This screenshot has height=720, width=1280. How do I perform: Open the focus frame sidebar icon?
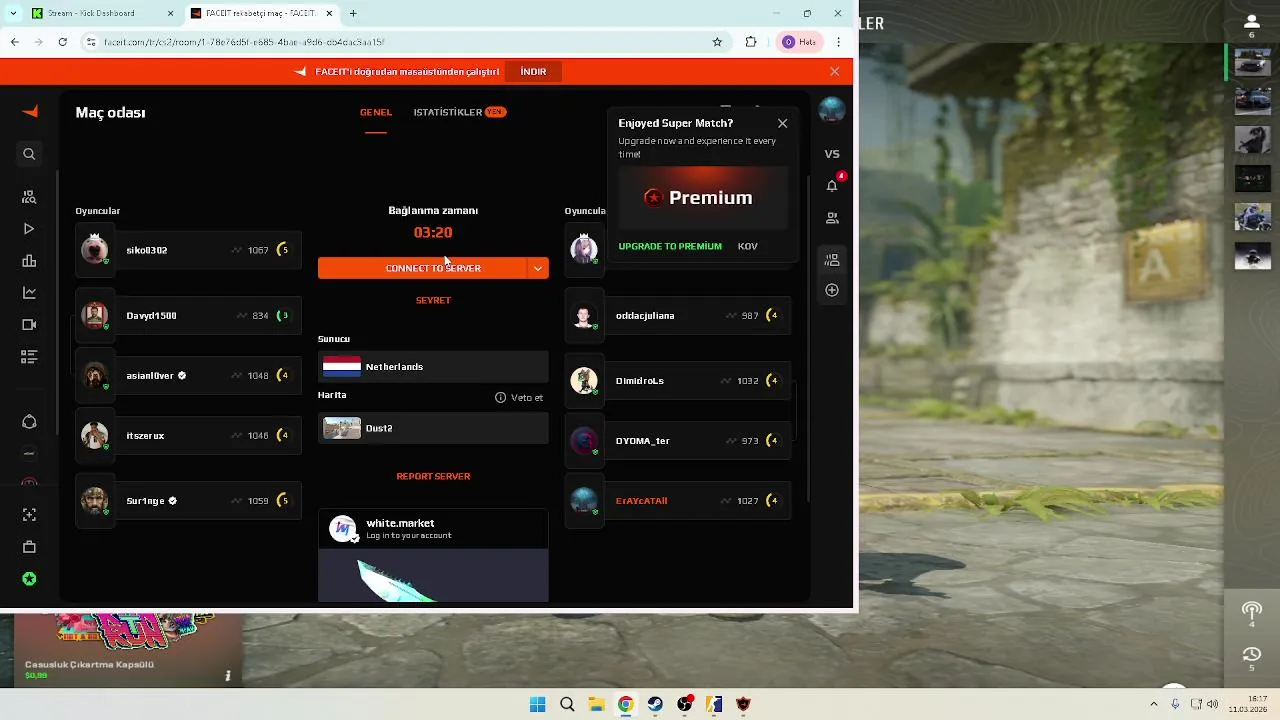[29, 514]
